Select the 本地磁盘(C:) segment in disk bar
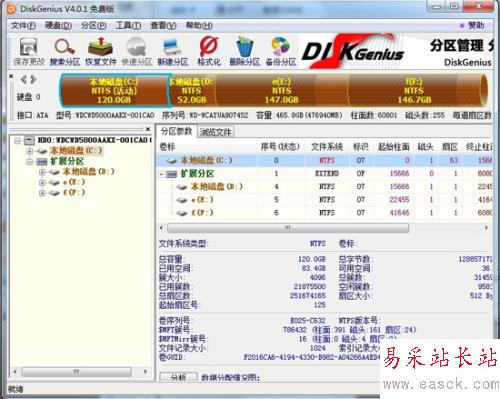 114,91
